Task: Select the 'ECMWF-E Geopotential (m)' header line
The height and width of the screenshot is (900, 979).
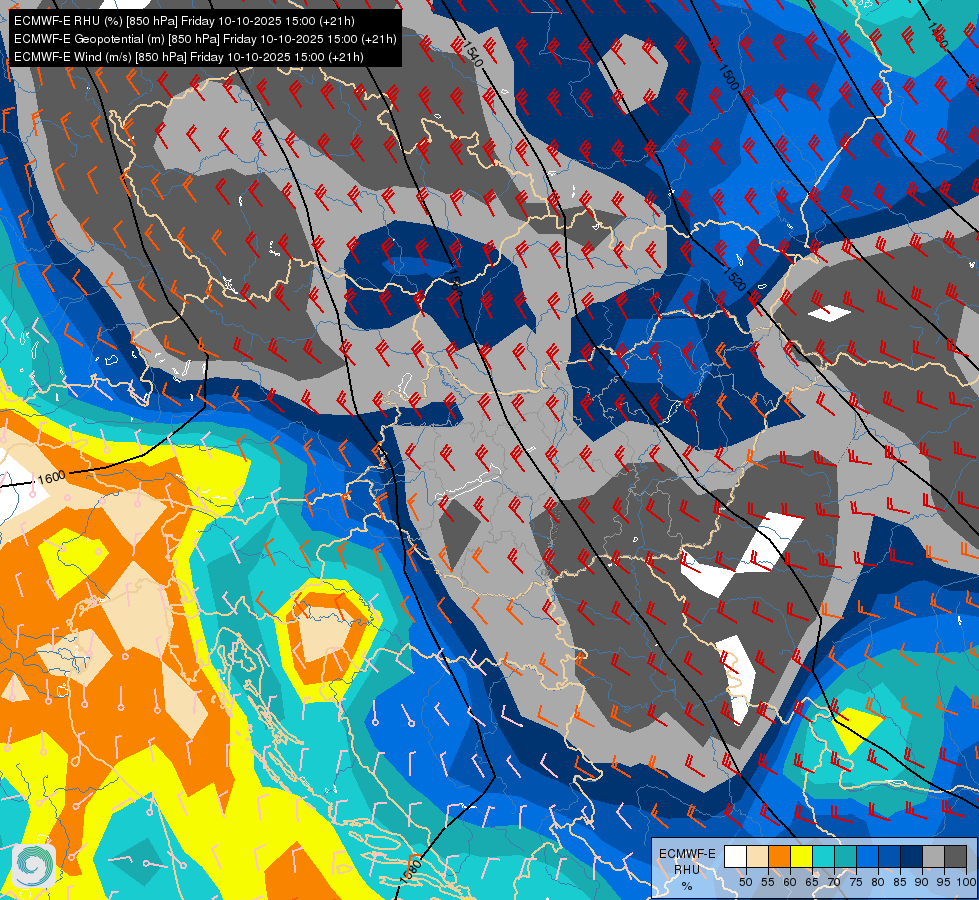Action: pos(205,39)
